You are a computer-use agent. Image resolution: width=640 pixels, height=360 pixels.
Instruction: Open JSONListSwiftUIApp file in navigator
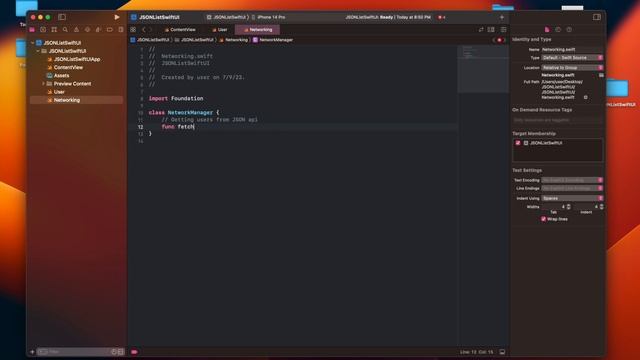77,59
